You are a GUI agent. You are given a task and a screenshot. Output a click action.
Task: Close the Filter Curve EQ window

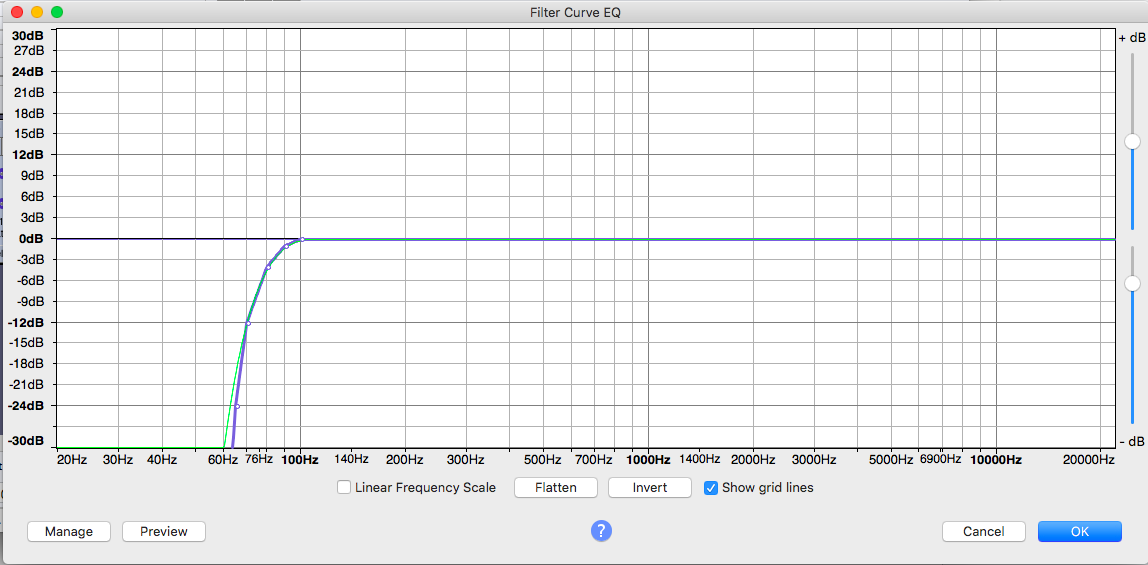coord(16,12)
